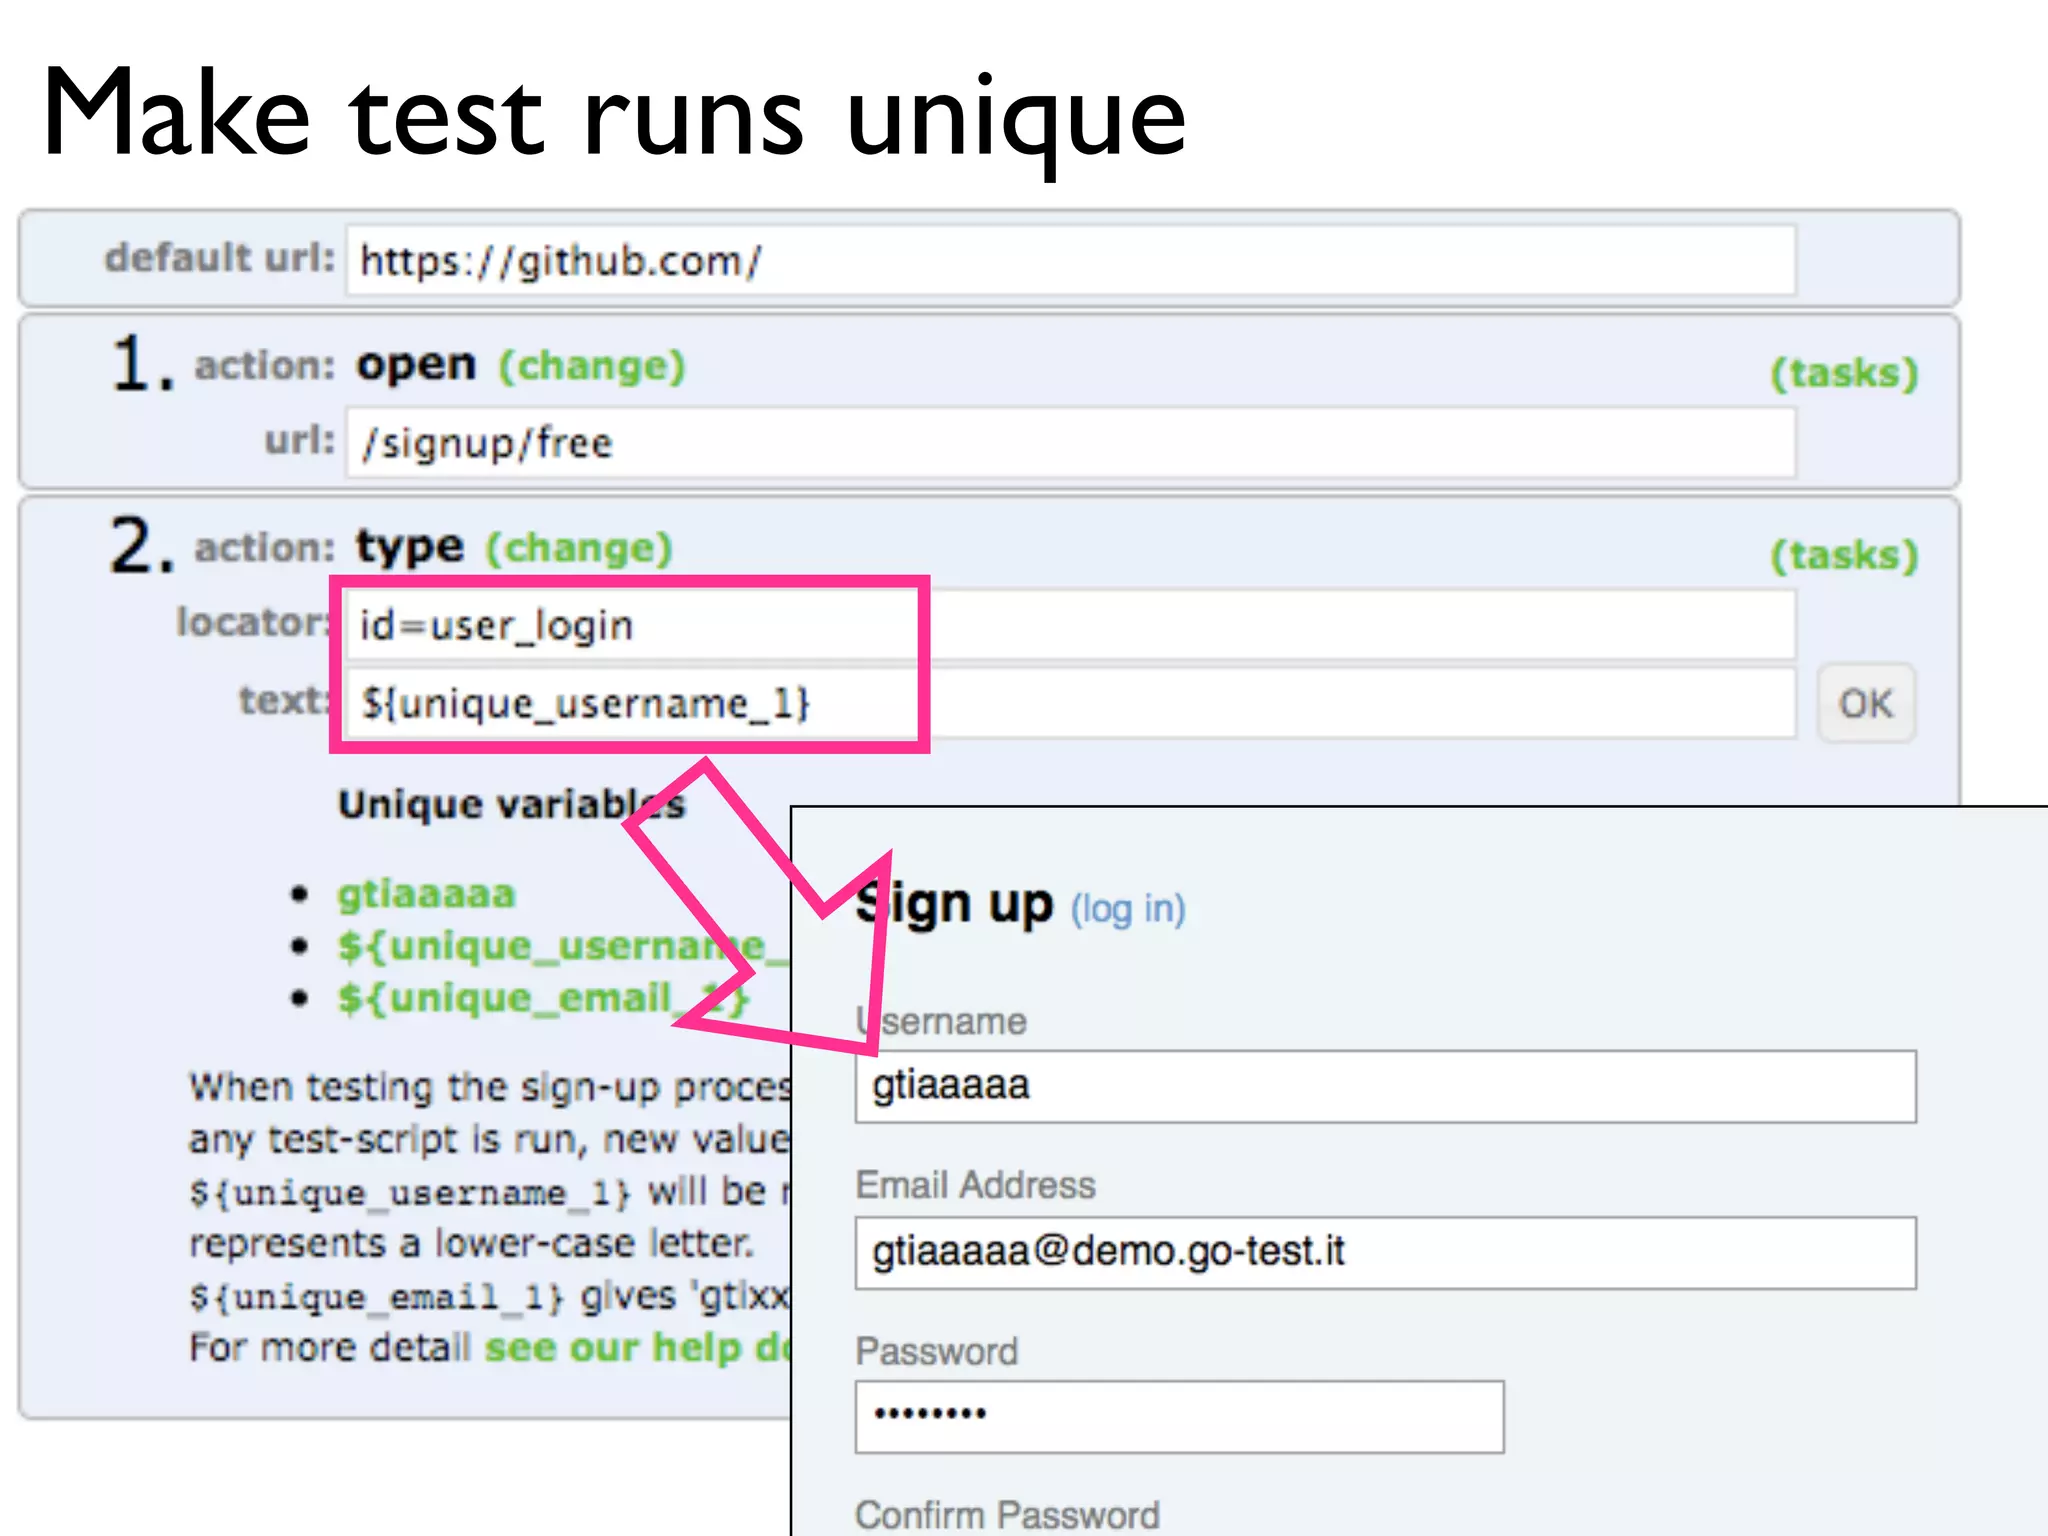Select the gtiaaaaa unique variable link
The image size is (2048, 1536).
pyautogui.click(x=426, y=894)
